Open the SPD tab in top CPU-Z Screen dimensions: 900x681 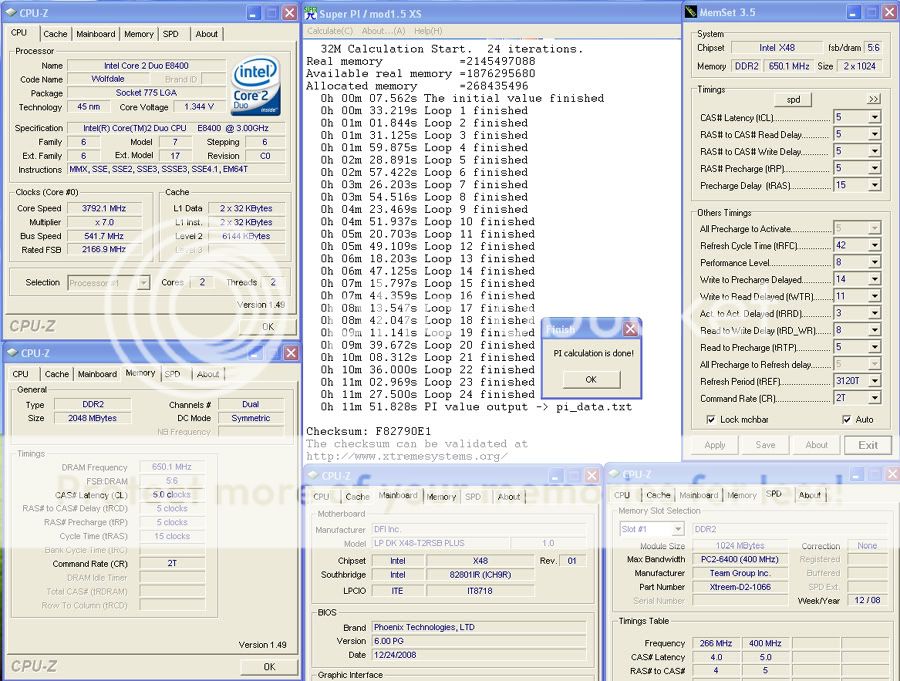click(170, 34)
